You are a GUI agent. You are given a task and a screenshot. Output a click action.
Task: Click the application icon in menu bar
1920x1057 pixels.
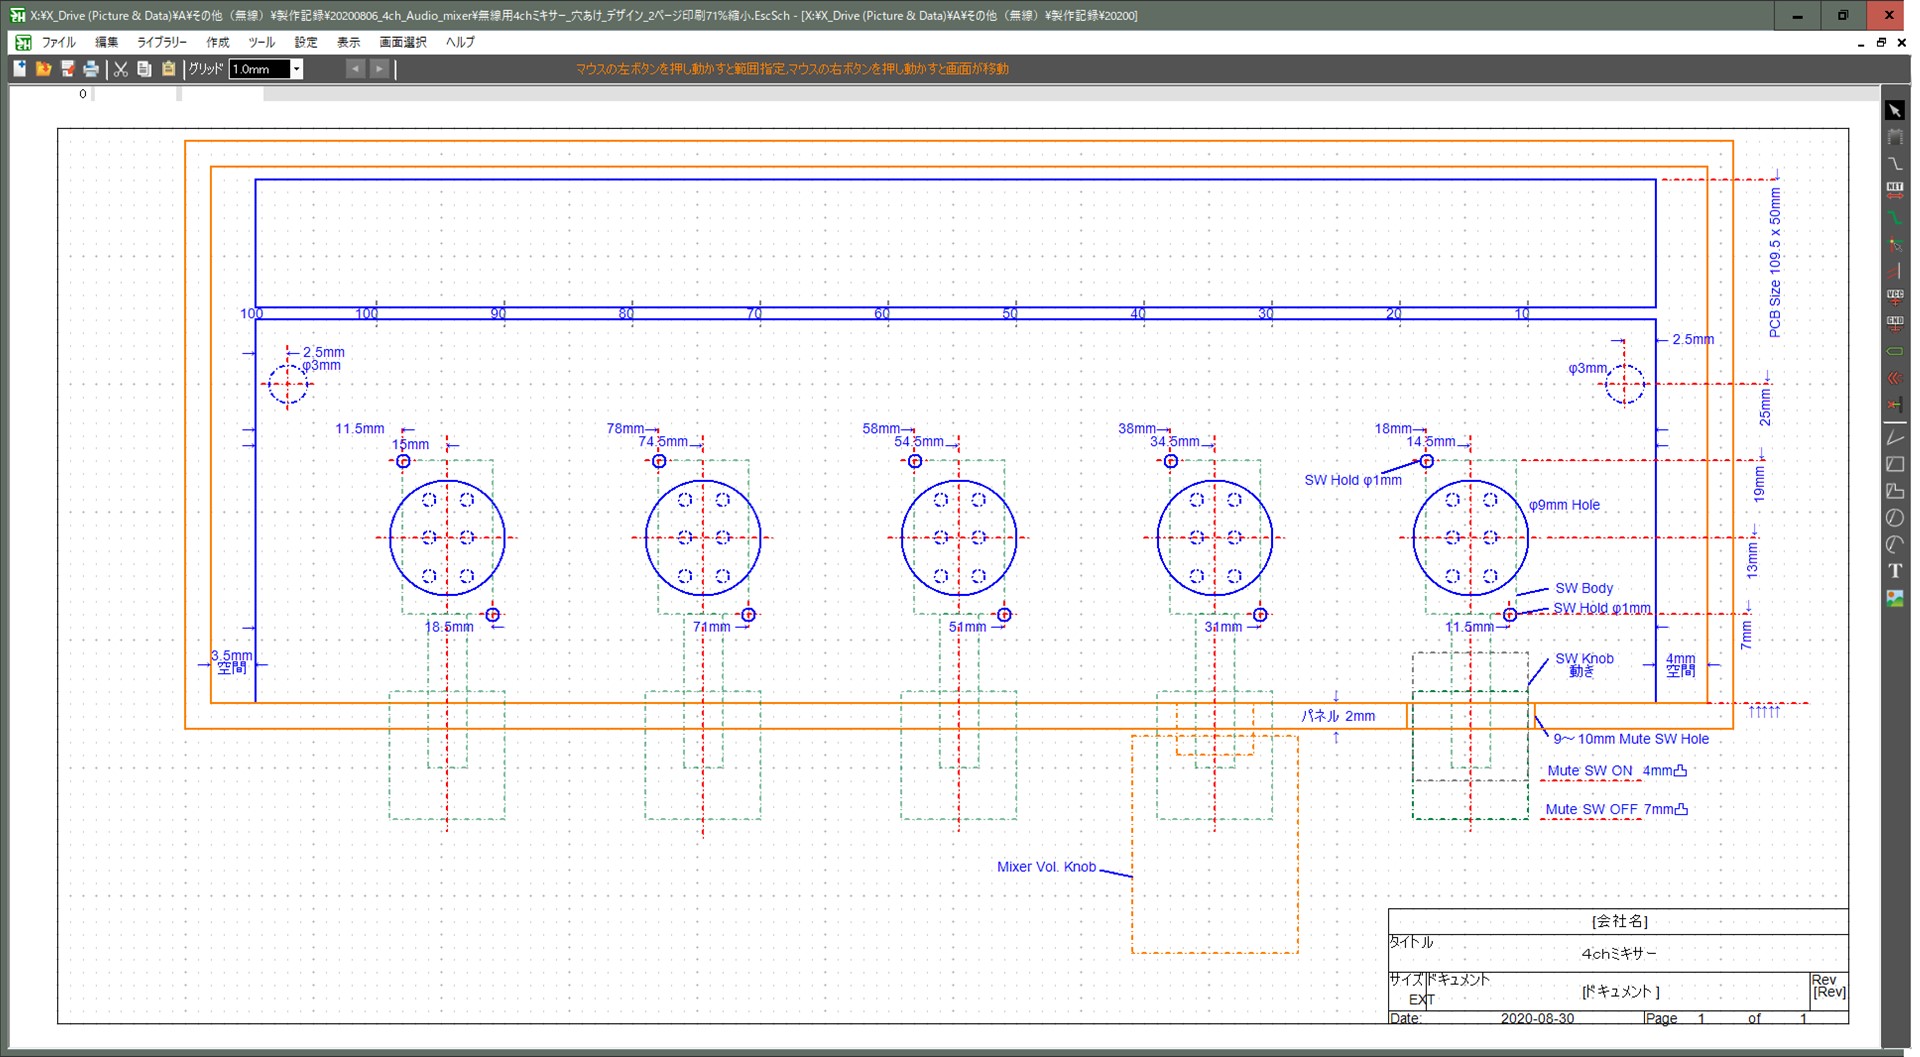tap(22, 42)
